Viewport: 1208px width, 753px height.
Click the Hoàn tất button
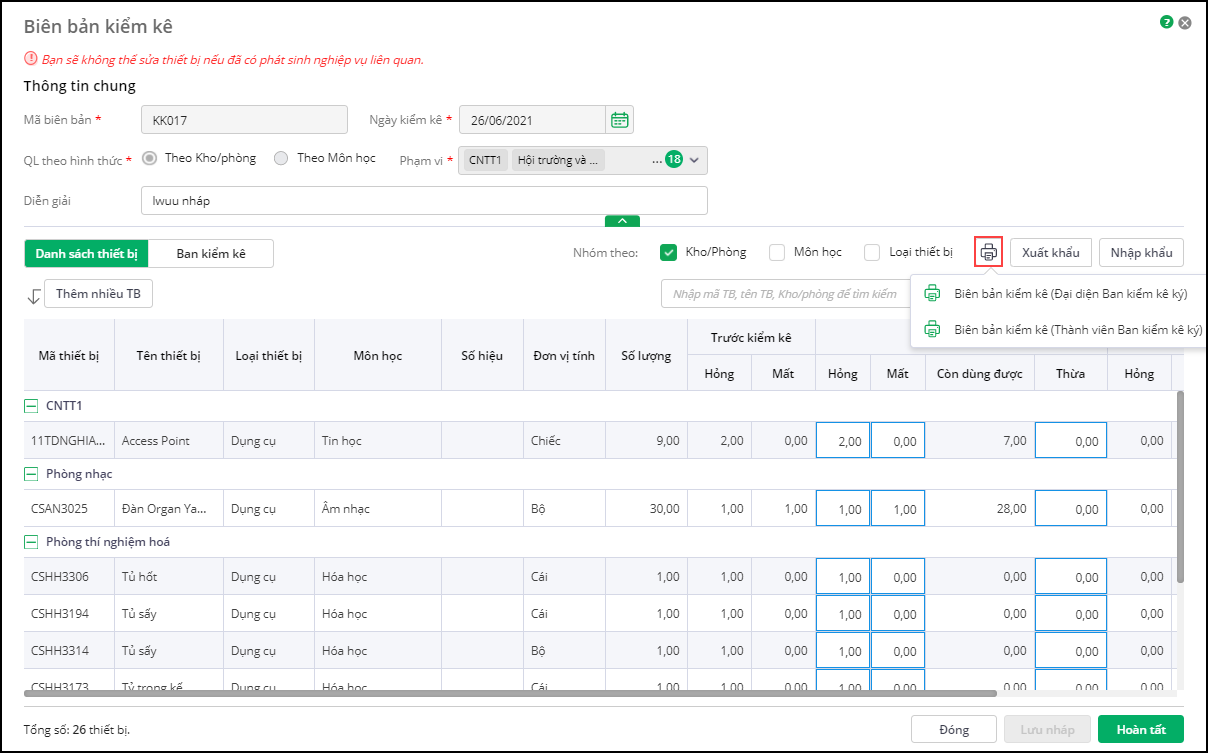point(1140,729)
